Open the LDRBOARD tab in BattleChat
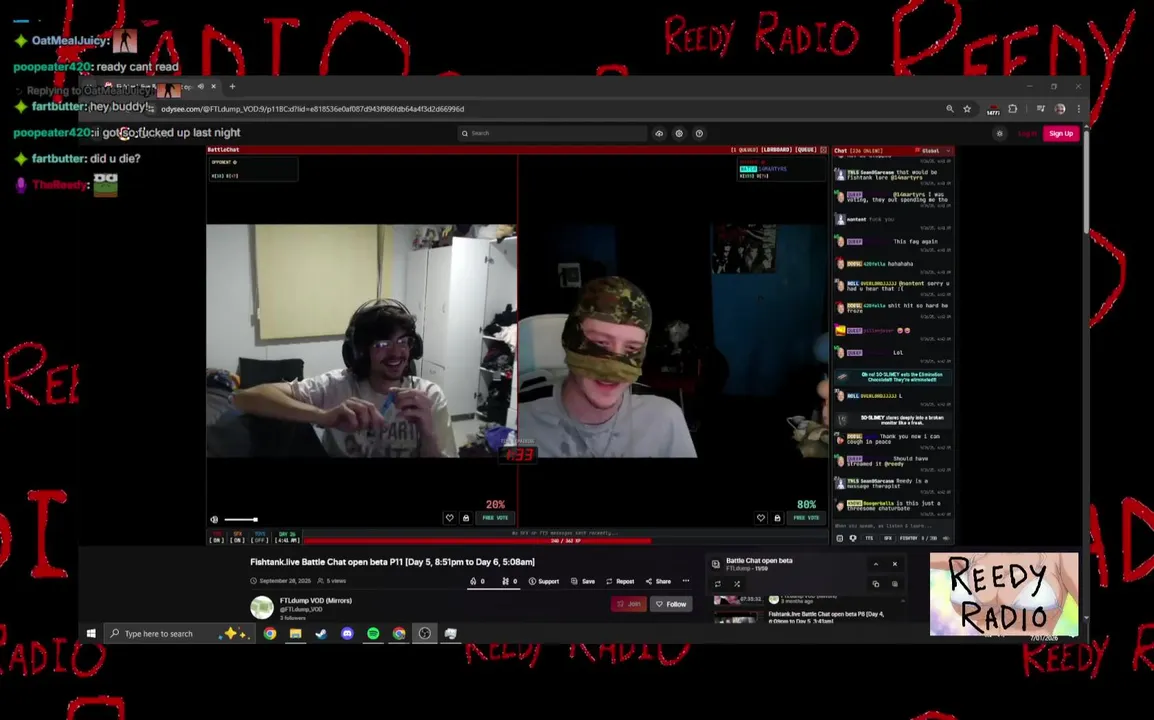The image size is (1154, 720). pos(776,149)
